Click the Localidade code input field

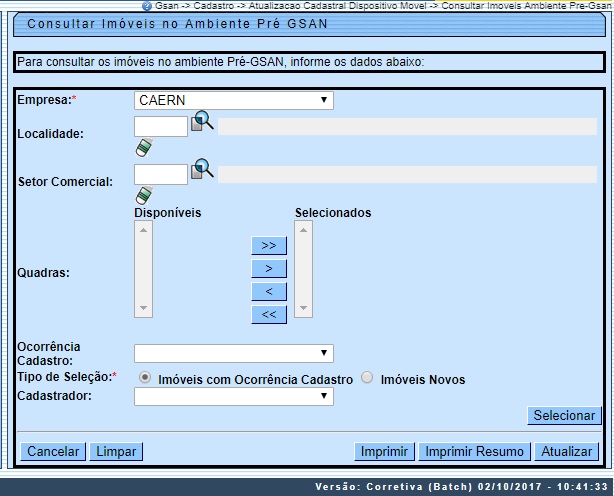[x=160, y=126]
